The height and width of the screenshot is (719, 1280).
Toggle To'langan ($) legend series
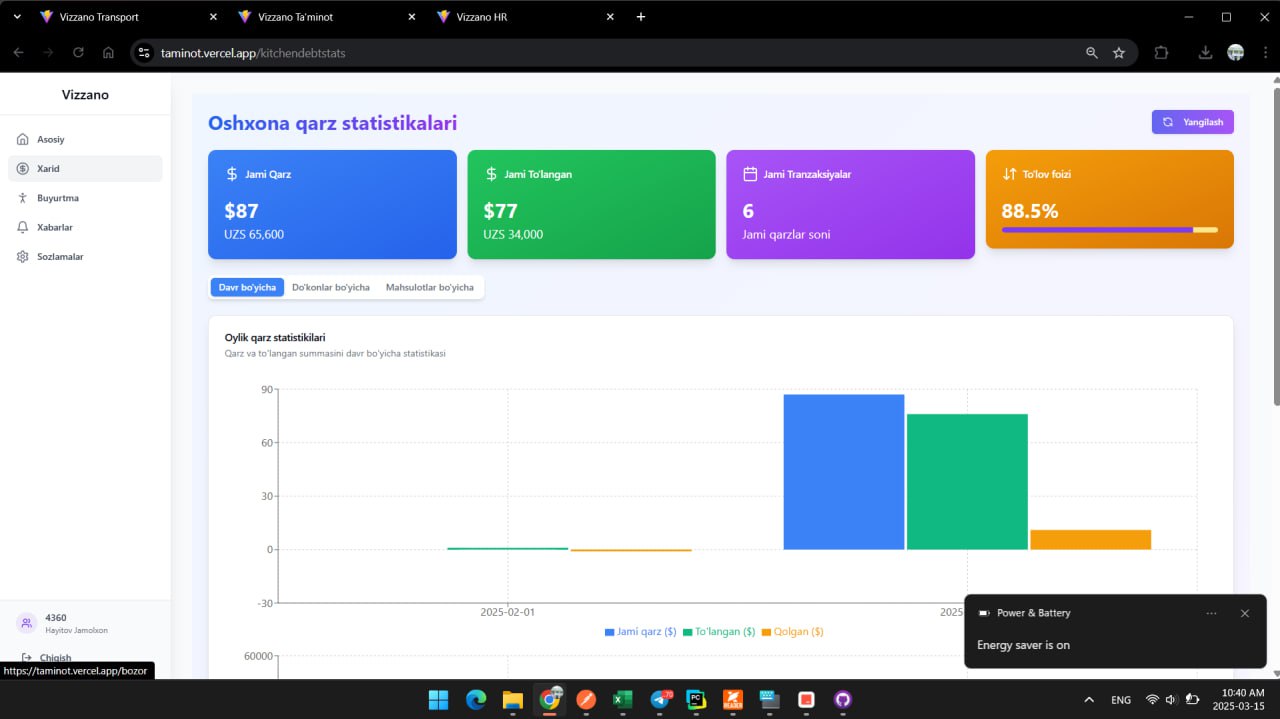[719, 632]
